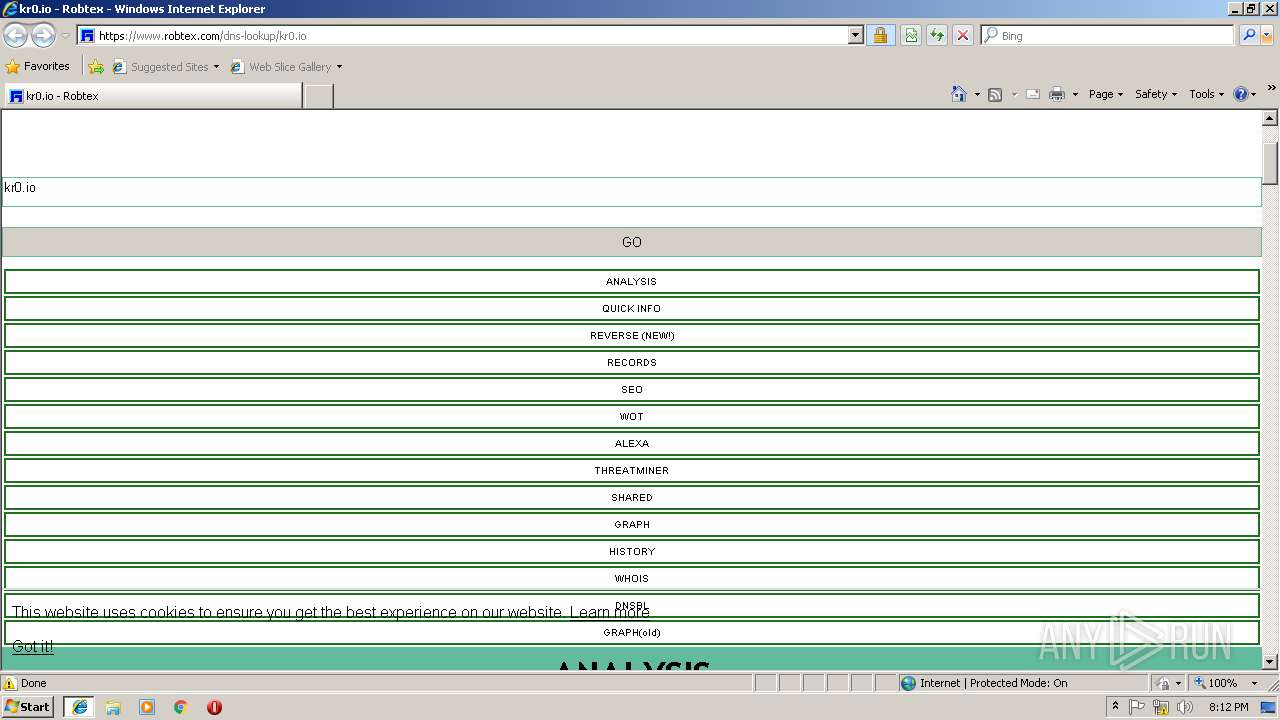Click the QUICK INFO navigation button

click(x=631, y=308)
